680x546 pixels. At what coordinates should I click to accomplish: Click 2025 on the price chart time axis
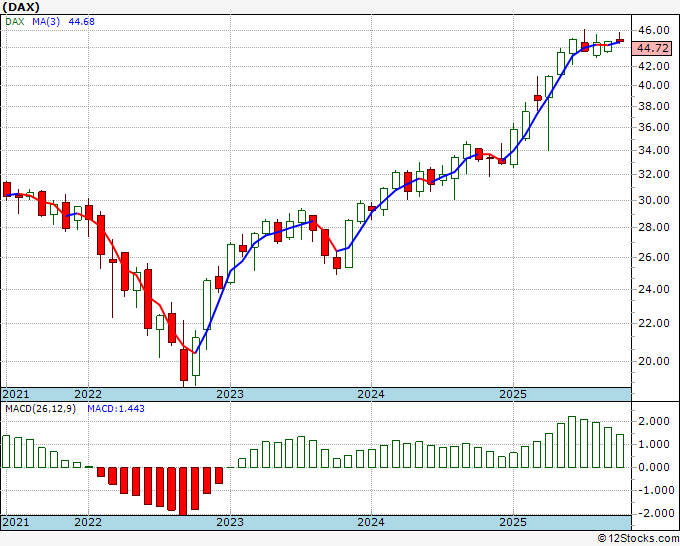[x=513, y=394]
